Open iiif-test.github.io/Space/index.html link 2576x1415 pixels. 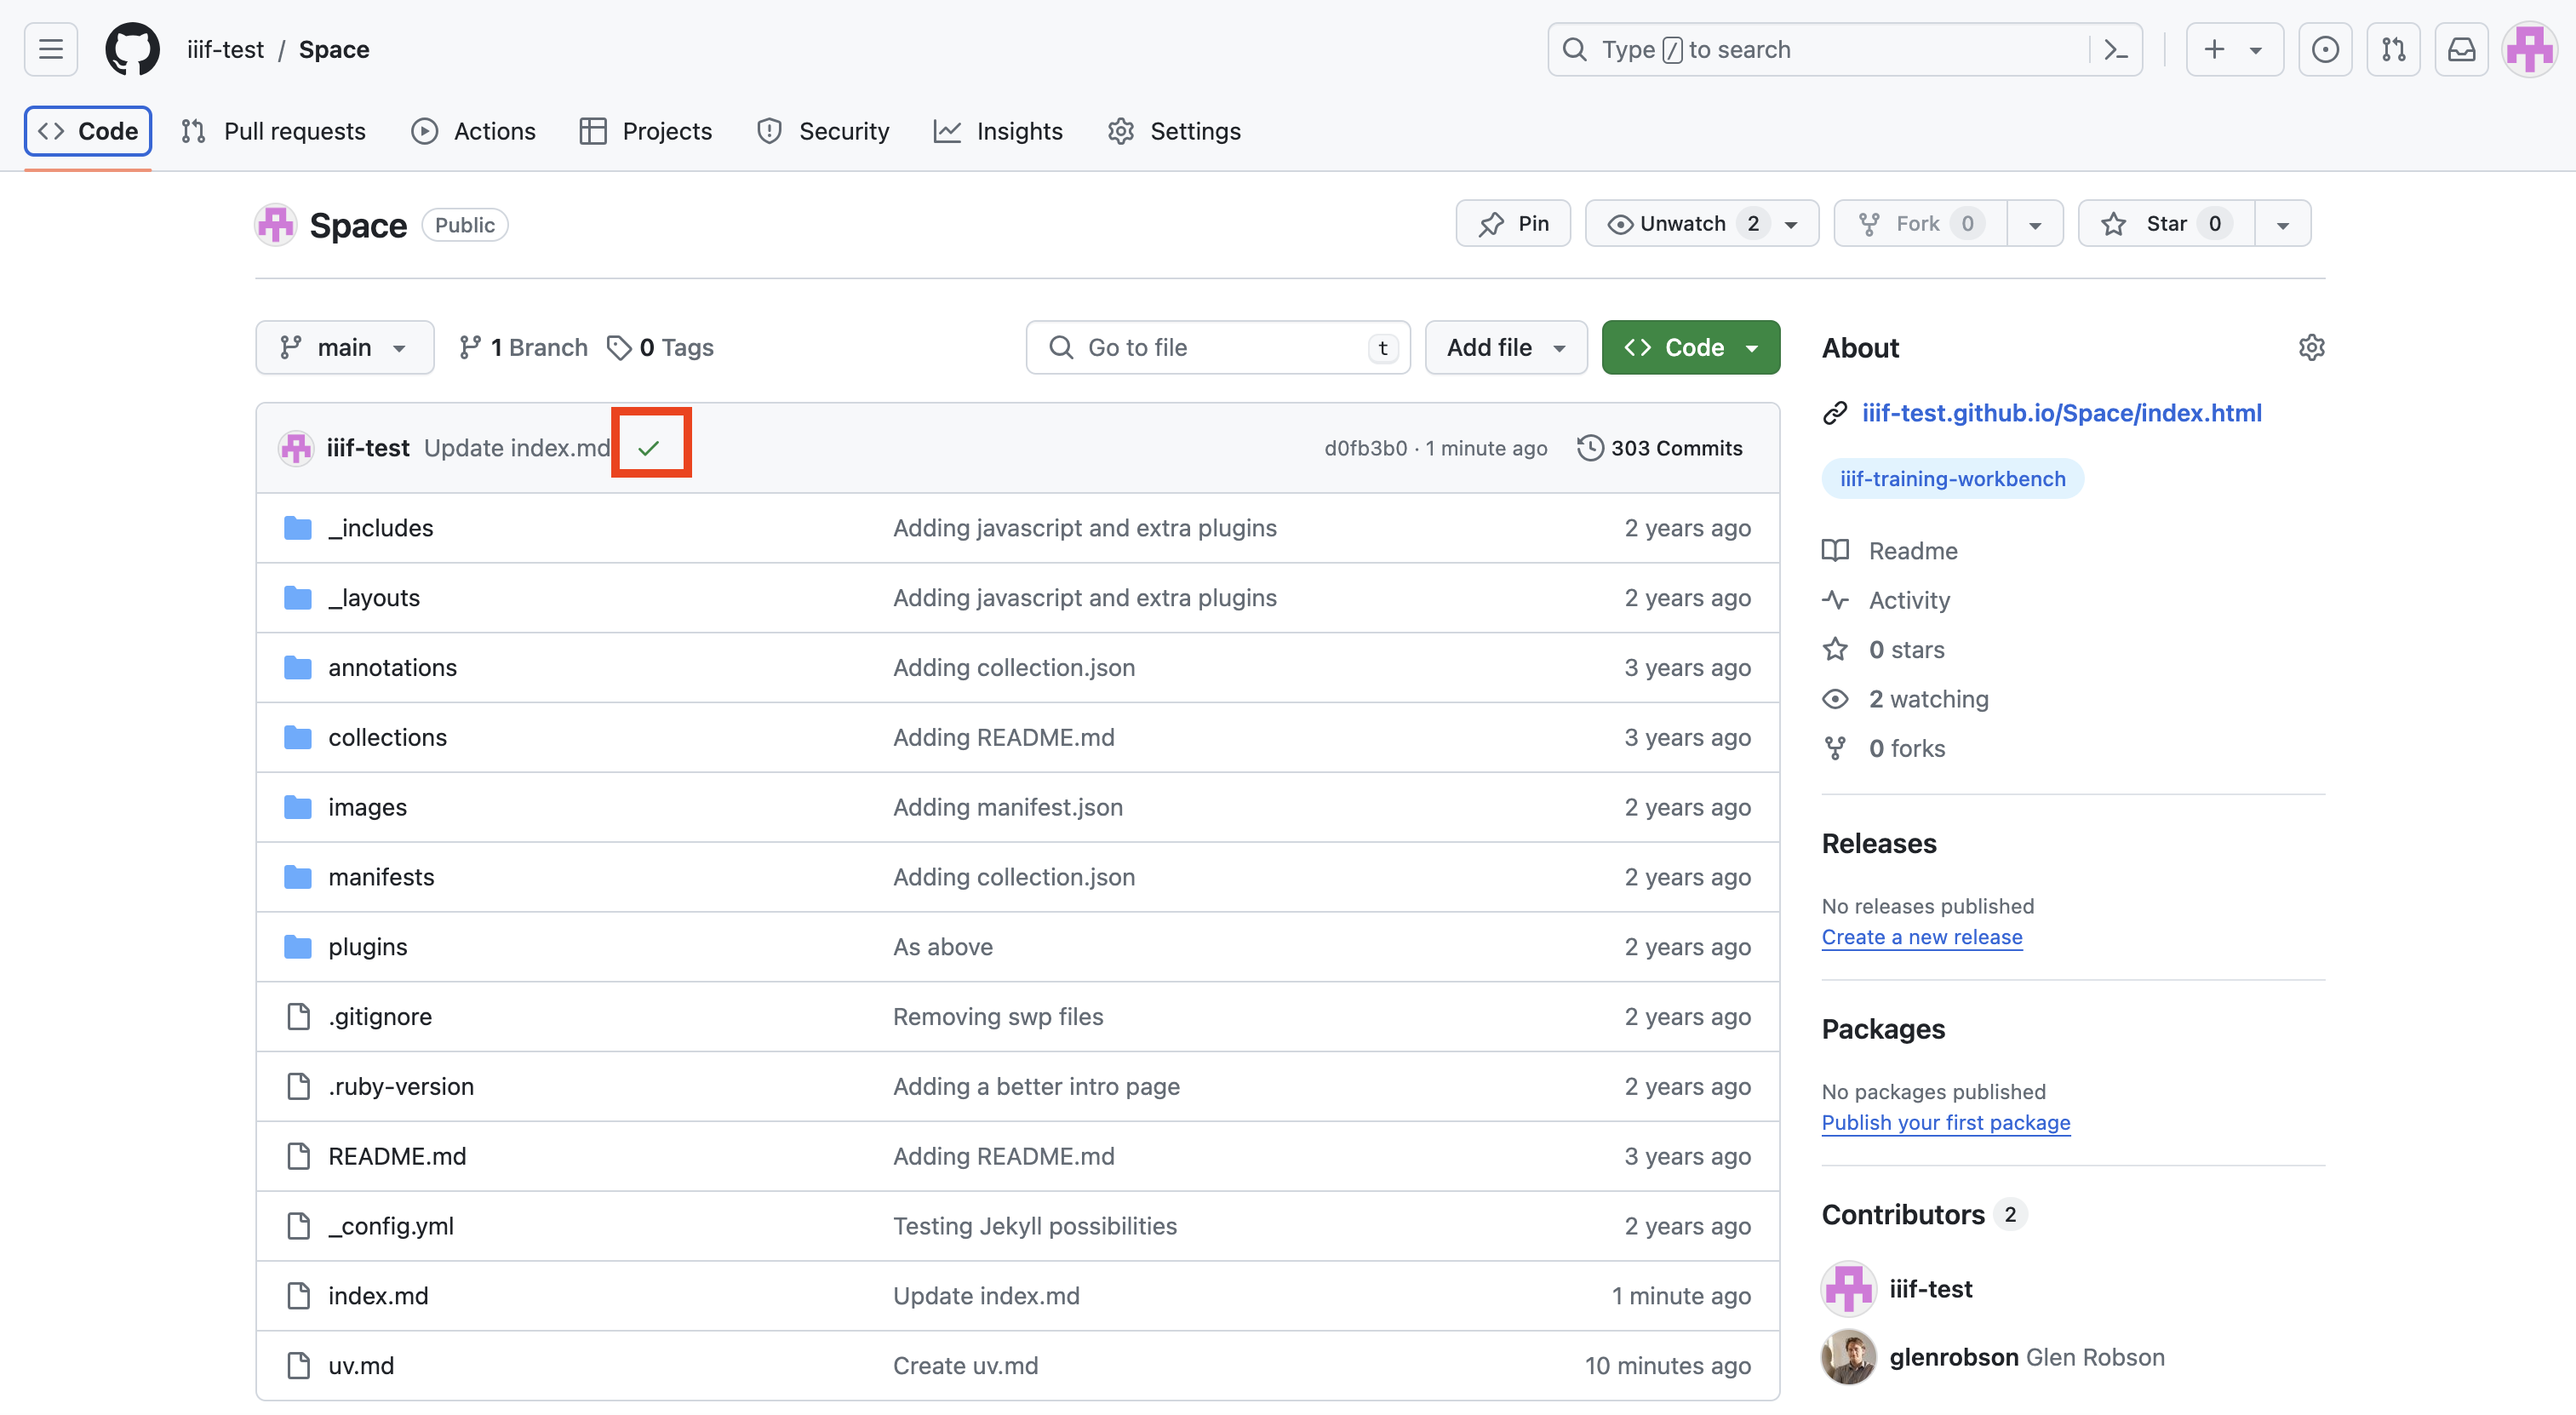coord(2062,413)
